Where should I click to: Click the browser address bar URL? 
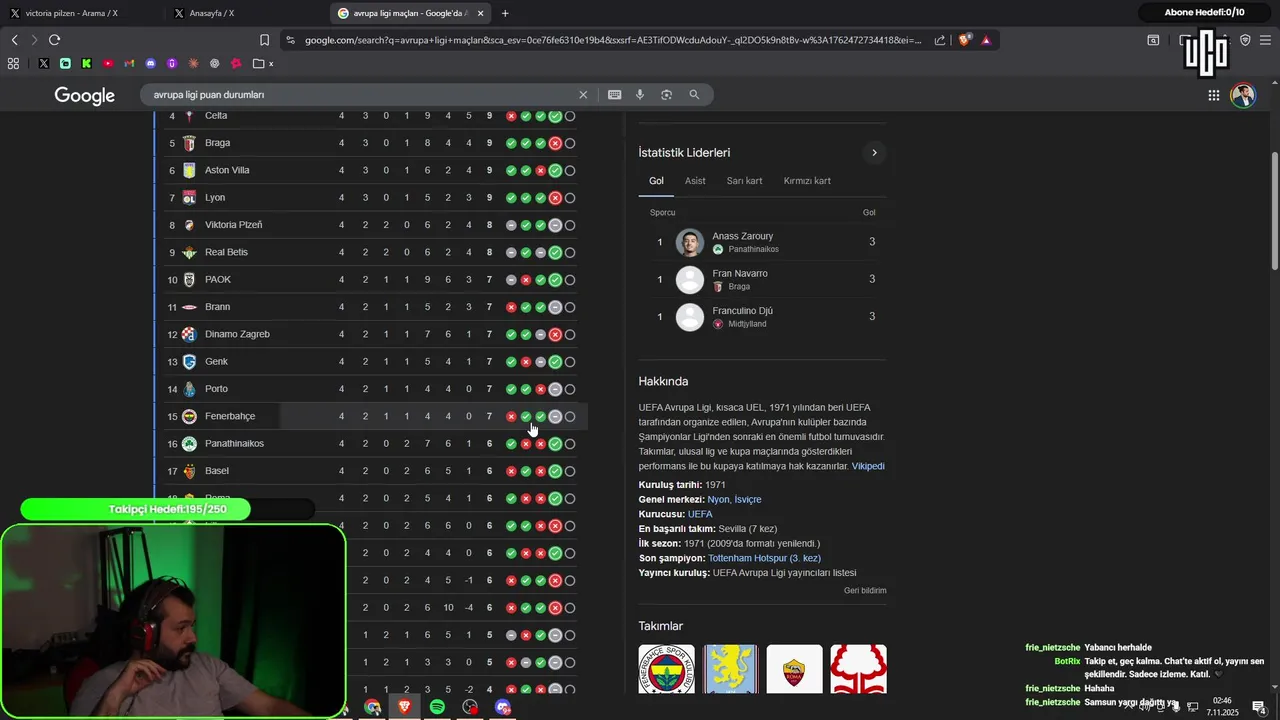(x=612, y=40)
